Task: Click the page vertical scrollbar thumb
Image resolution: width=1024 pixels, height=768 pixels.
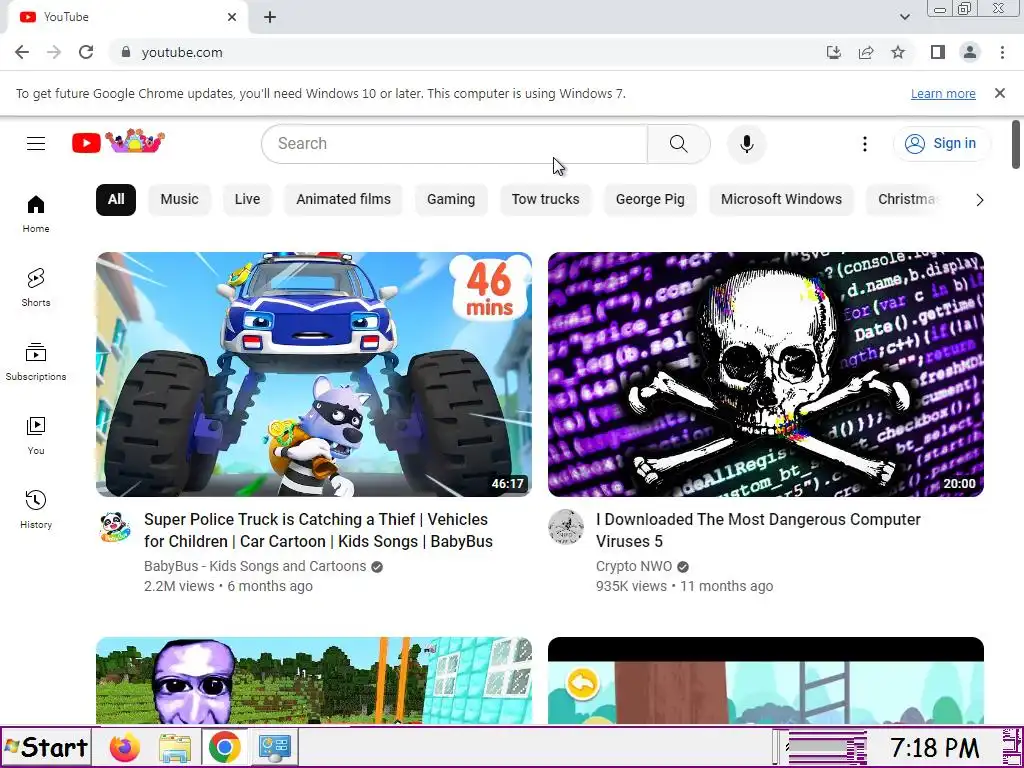Action: [1016, 144]
